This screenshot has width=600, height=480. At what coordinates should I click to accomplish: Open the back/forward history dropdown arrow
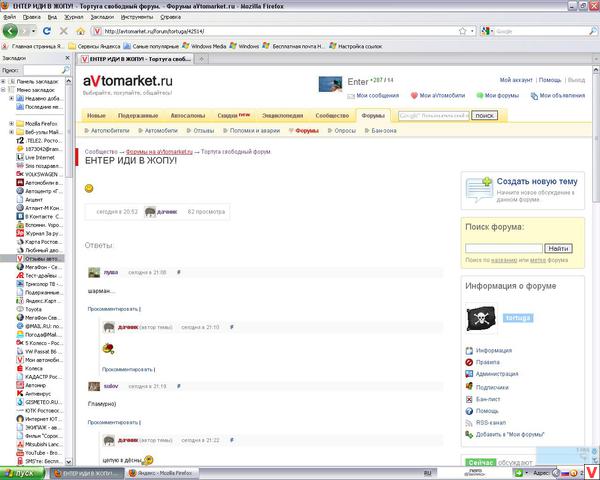click(34, 31)
